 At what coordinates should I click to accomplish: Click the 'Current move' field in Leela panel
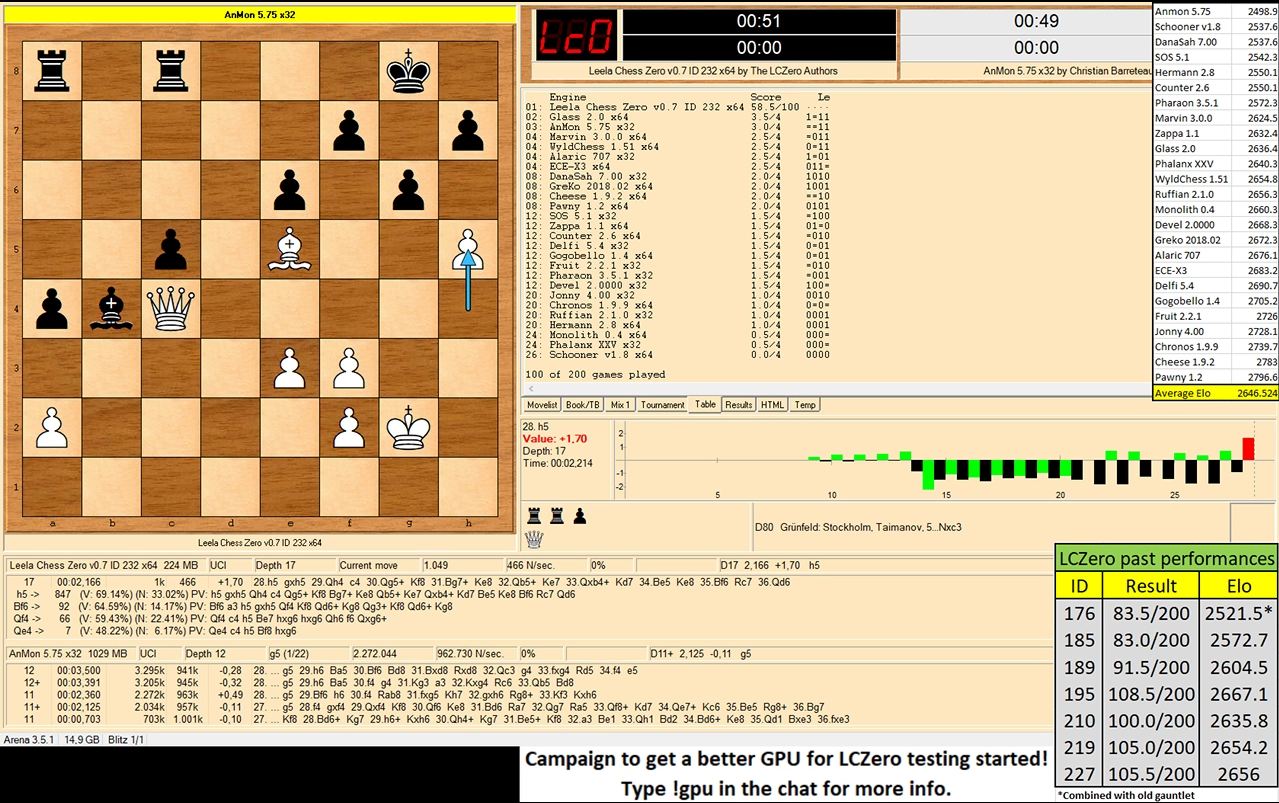click(379, 565)
